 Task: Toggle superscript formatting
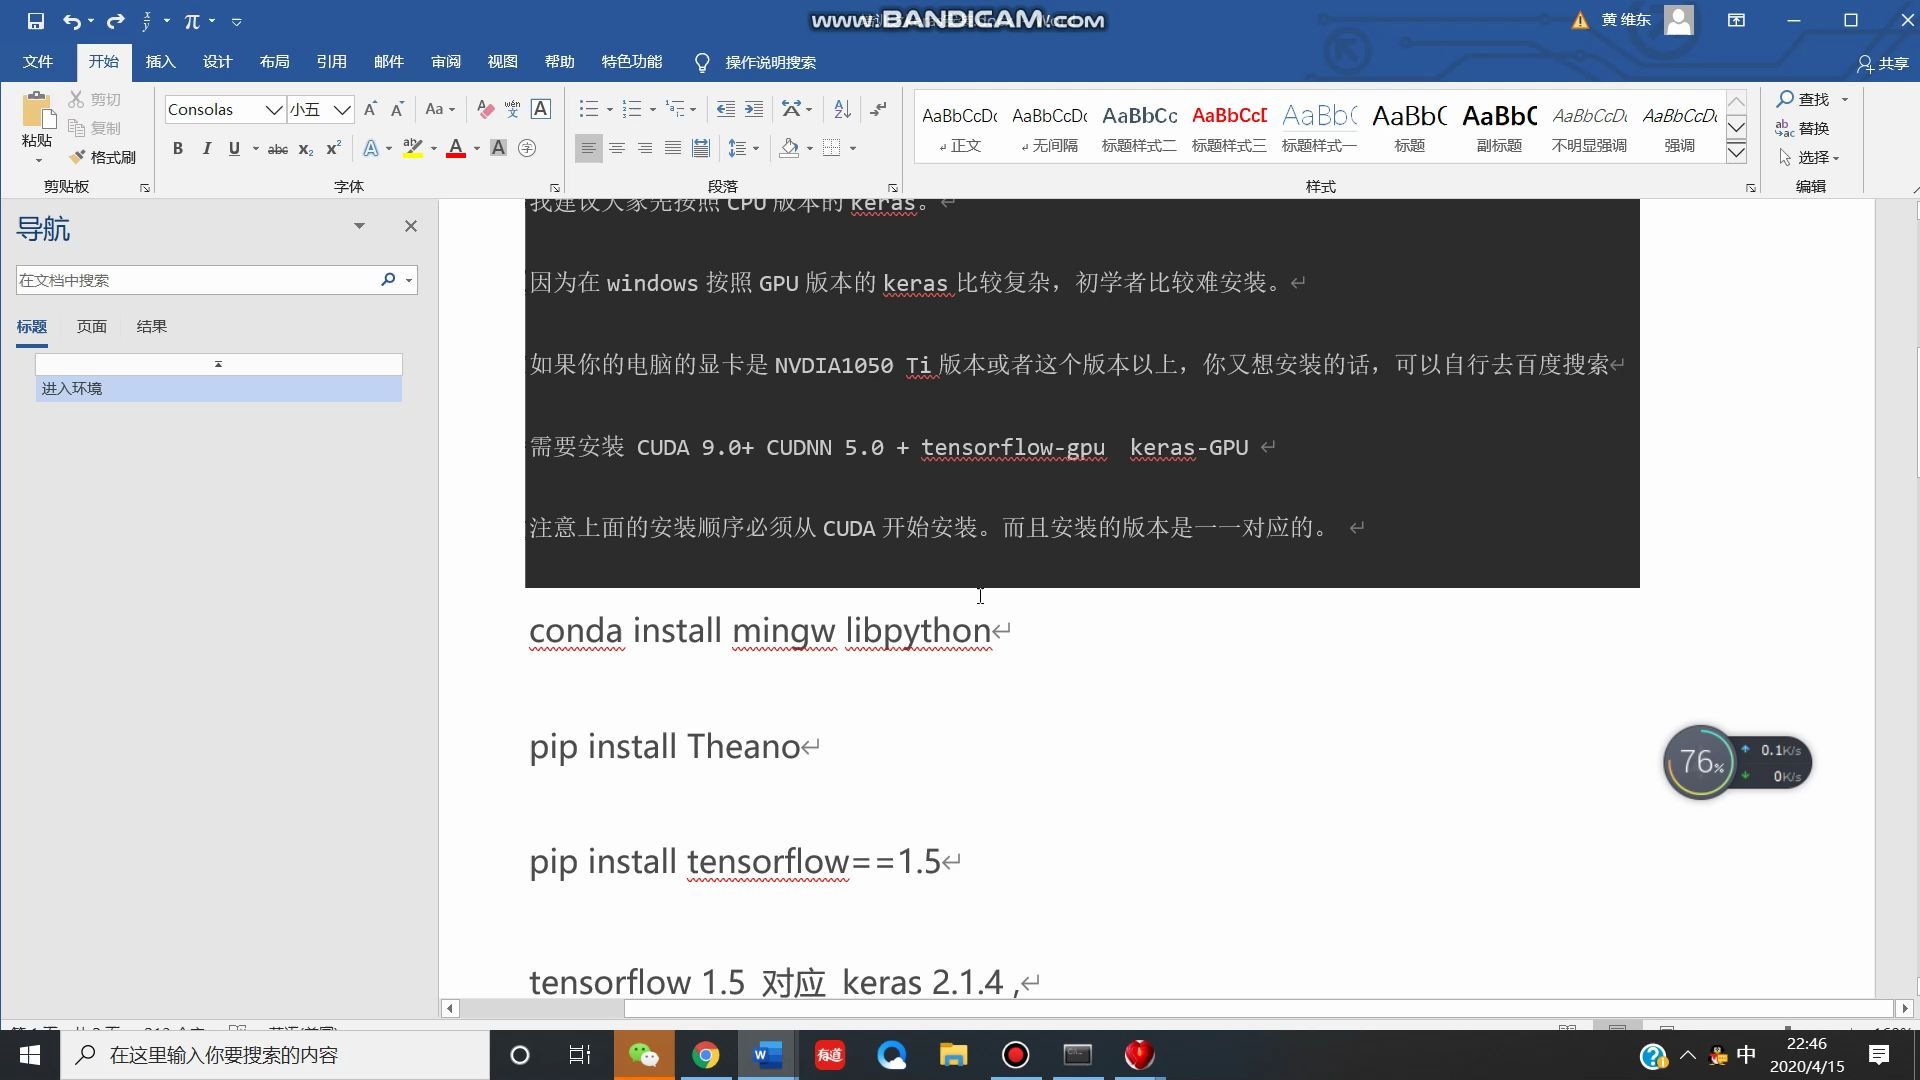click(334, 148)
